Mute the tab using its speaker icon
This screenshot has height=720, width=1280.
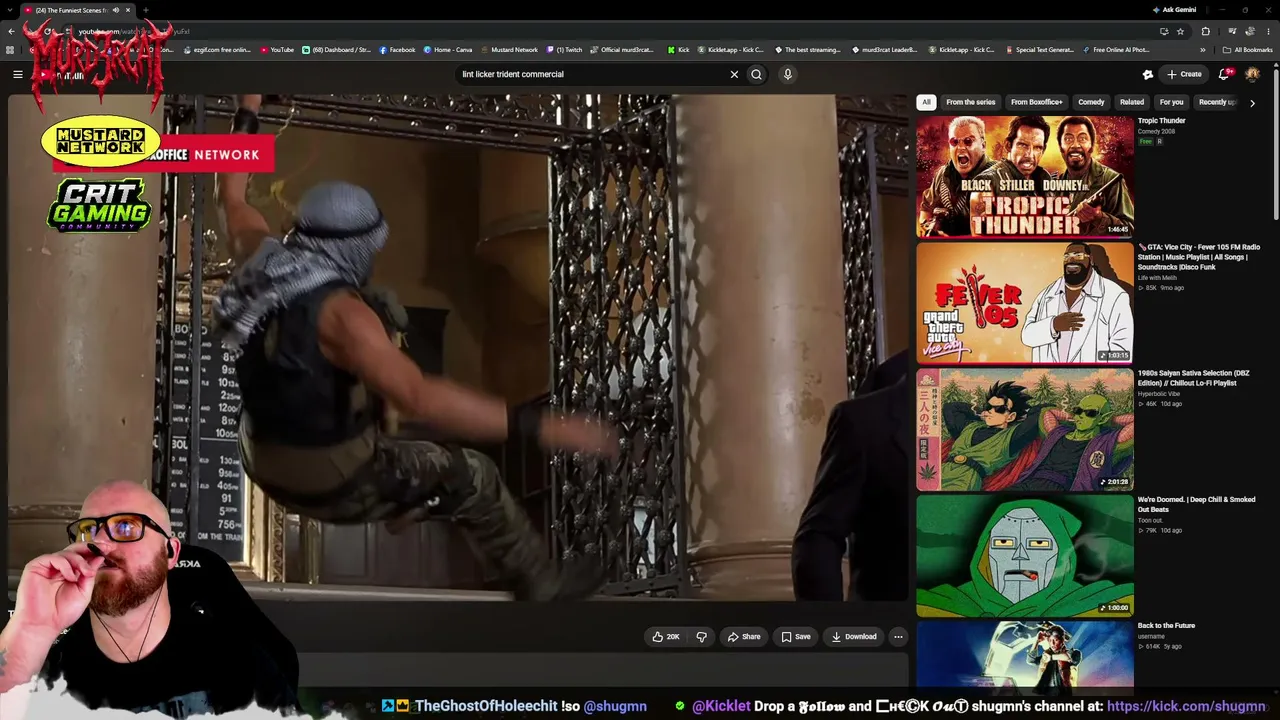click(x=115, y=10)
